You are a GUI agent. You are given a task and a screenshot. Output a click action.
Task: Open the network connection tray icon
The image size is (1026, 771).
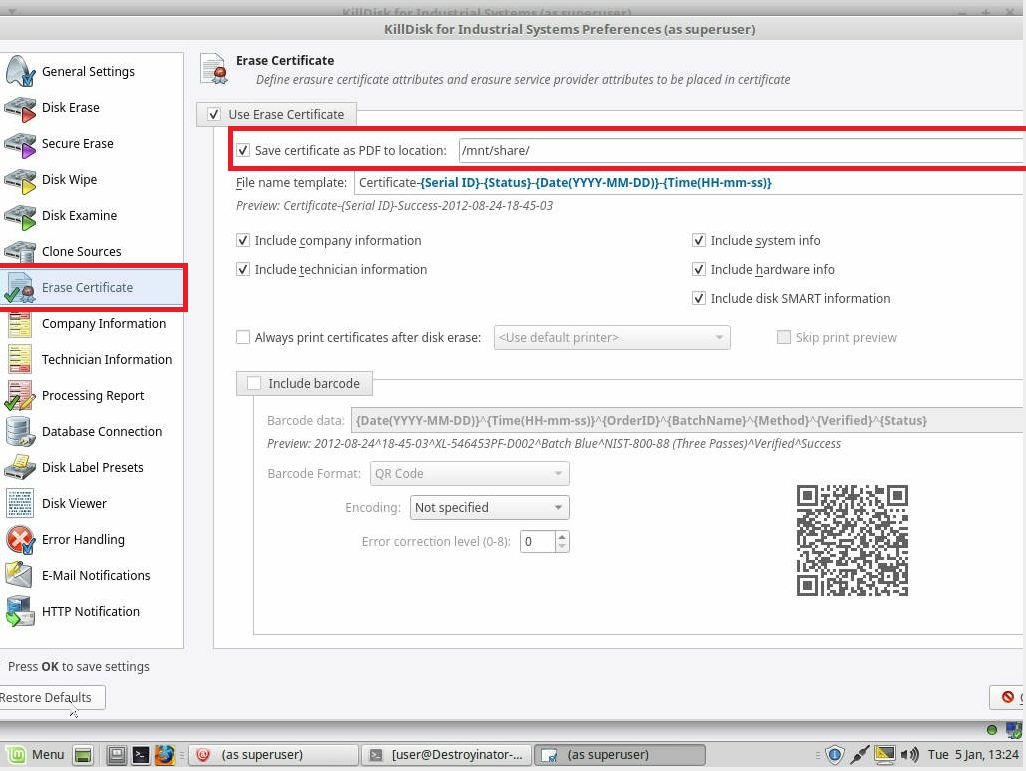coord(859,755)
